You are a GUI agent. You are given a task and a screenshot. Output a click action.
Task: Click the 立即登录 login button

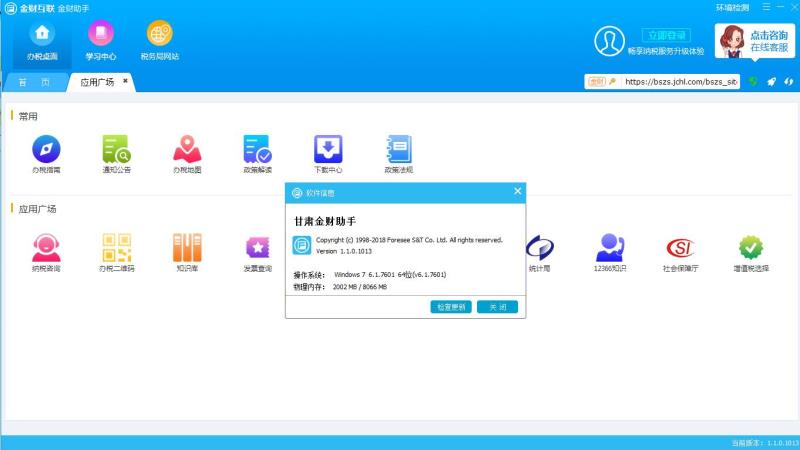coord(666,35)
